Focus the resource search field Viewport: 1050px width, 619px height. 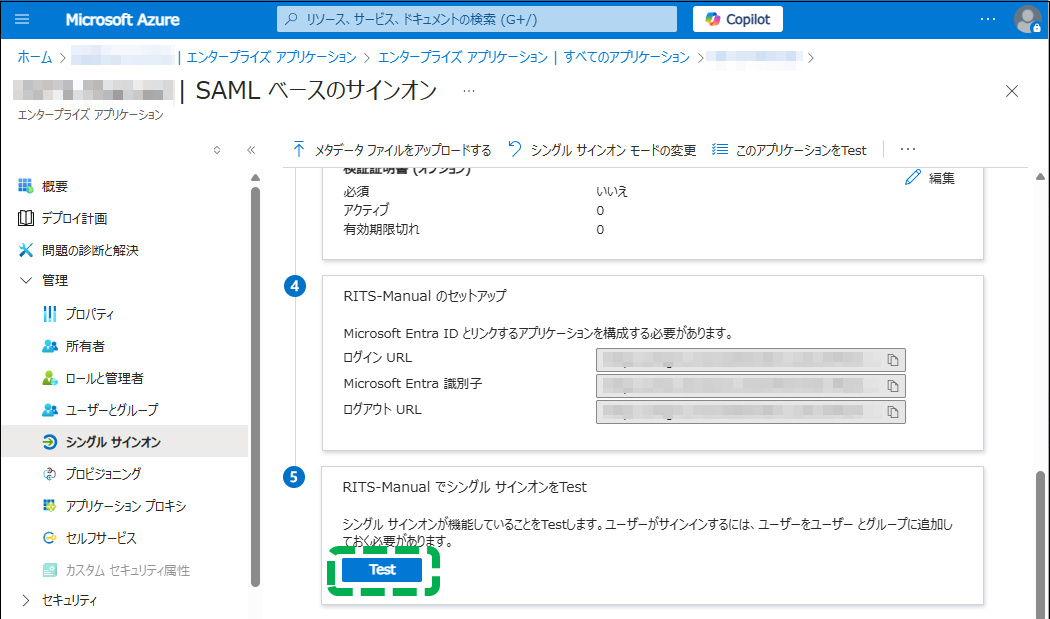point(477,19)
